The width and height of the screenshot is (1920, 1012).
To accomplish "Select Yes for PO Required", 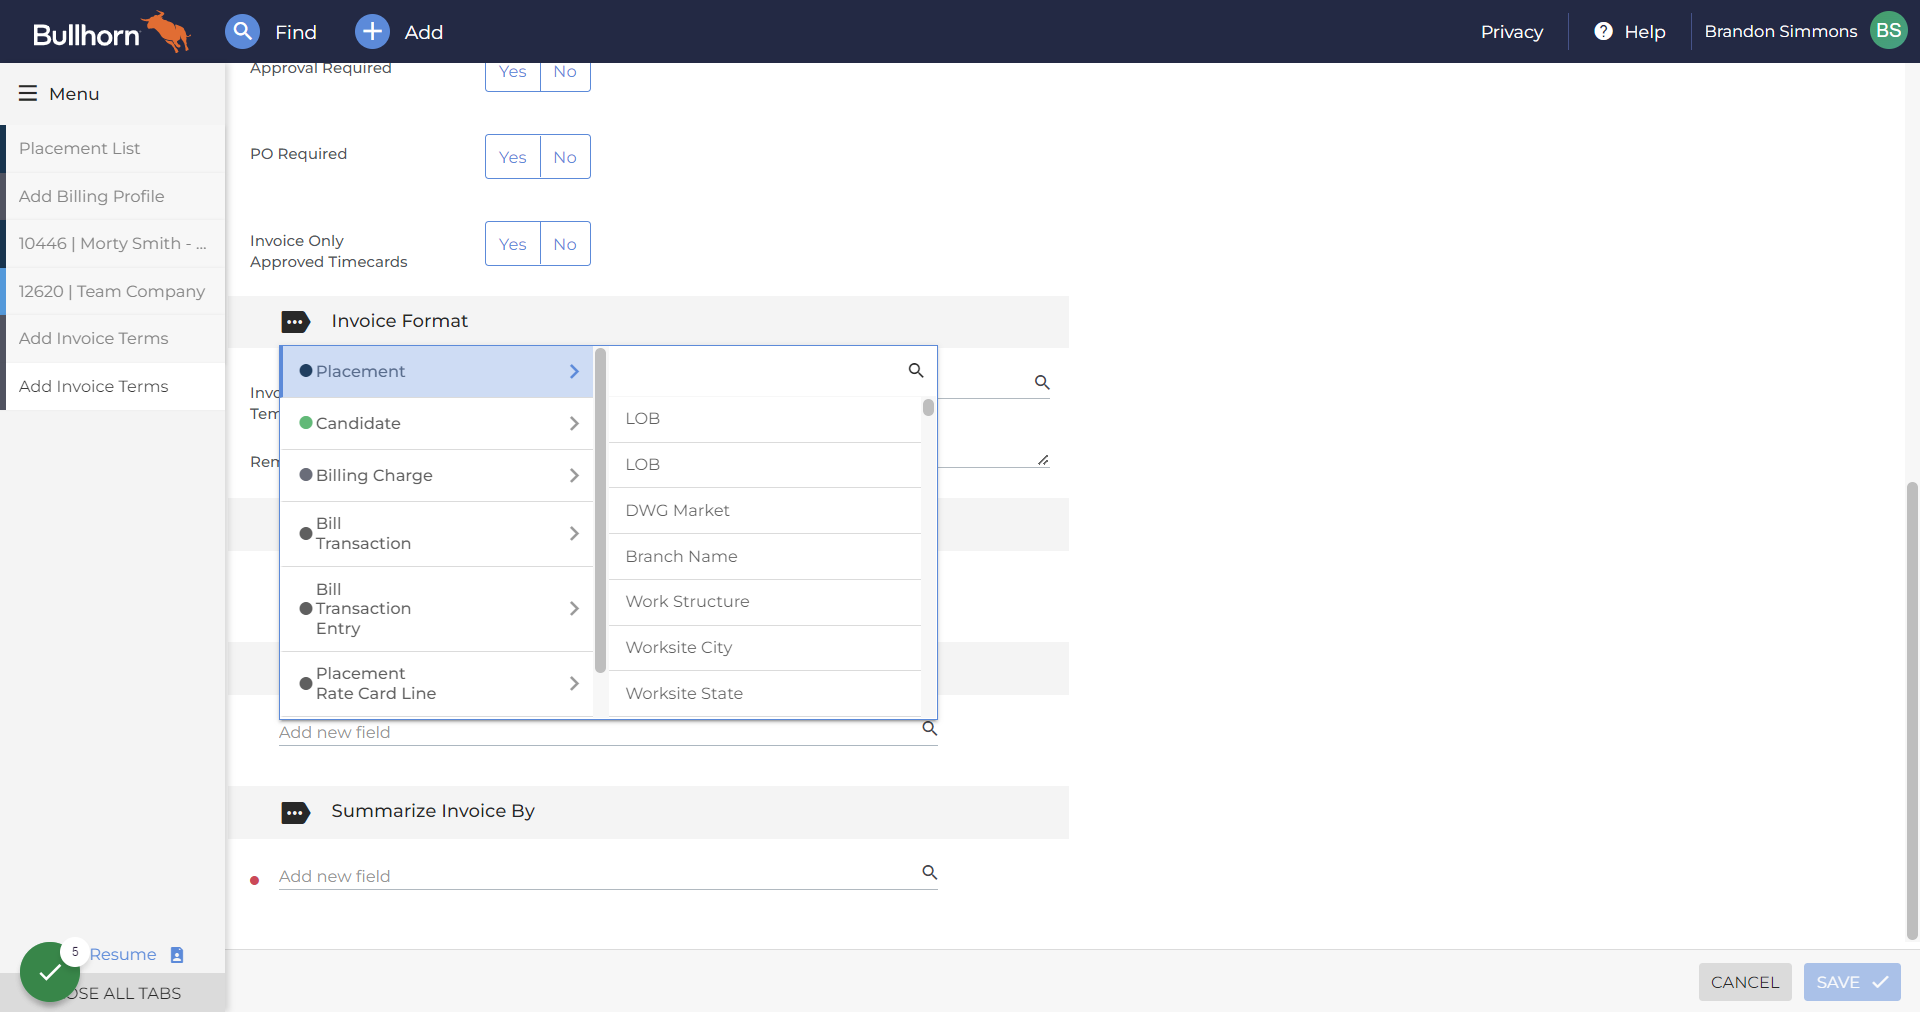I will click(512, 157).
